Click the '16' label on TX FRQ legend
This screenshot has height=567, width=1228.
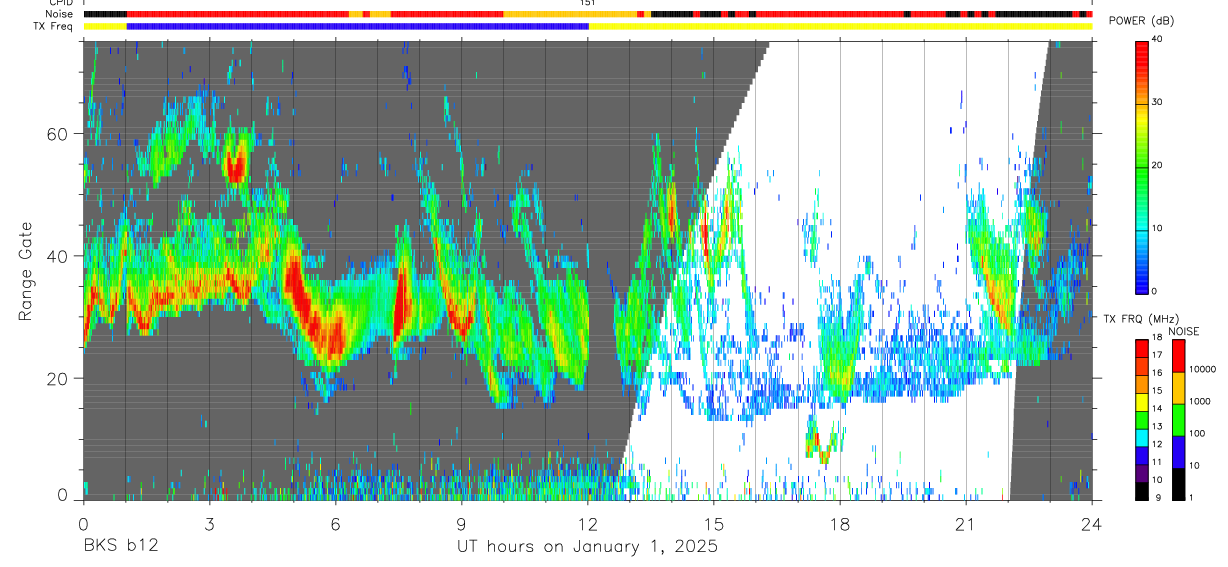pos(1156,372)
